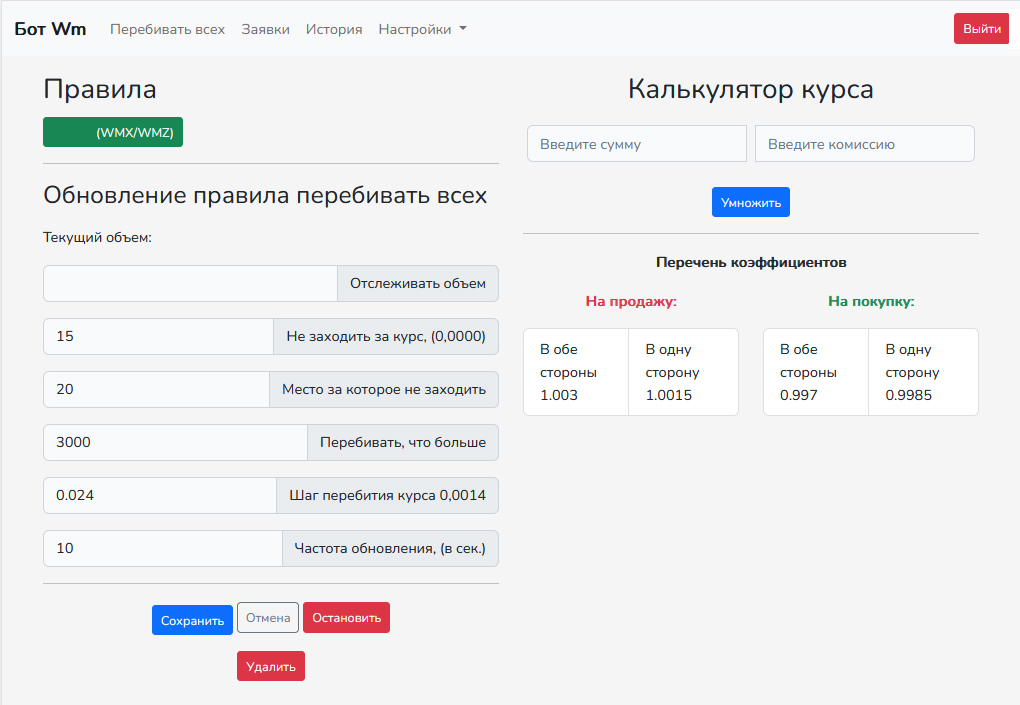Click the Шаг перебития курса field
The width and height of the screenshot is (1020, 705).
(160, 496)
